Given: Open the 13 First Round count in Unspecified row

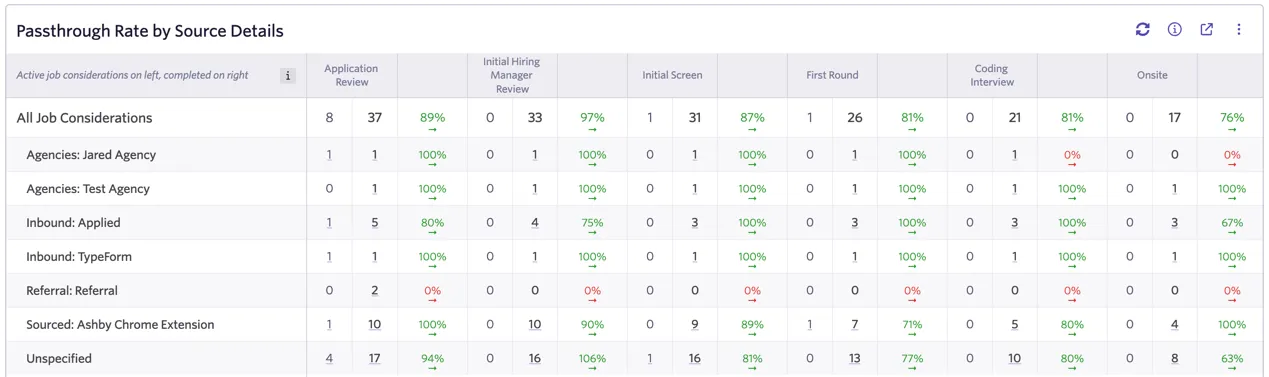Looking at the screenshot, I should (x=854, y=359).
